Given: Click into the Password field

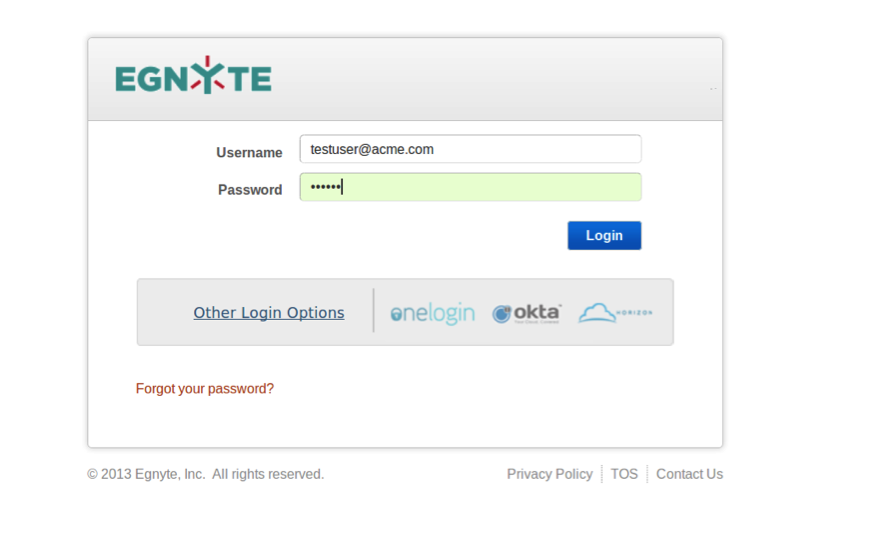Looking at the screenshot, I should coord(470,187).
